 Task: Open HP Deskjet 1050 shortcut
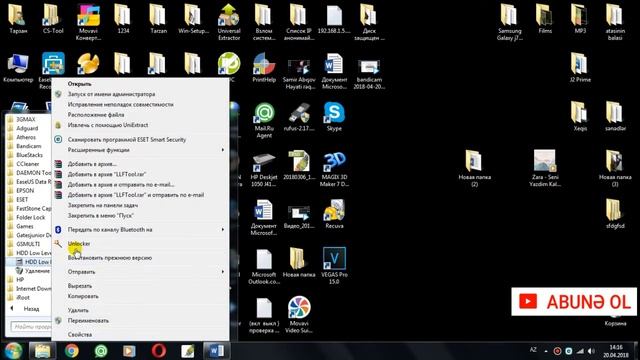point(264,169)
